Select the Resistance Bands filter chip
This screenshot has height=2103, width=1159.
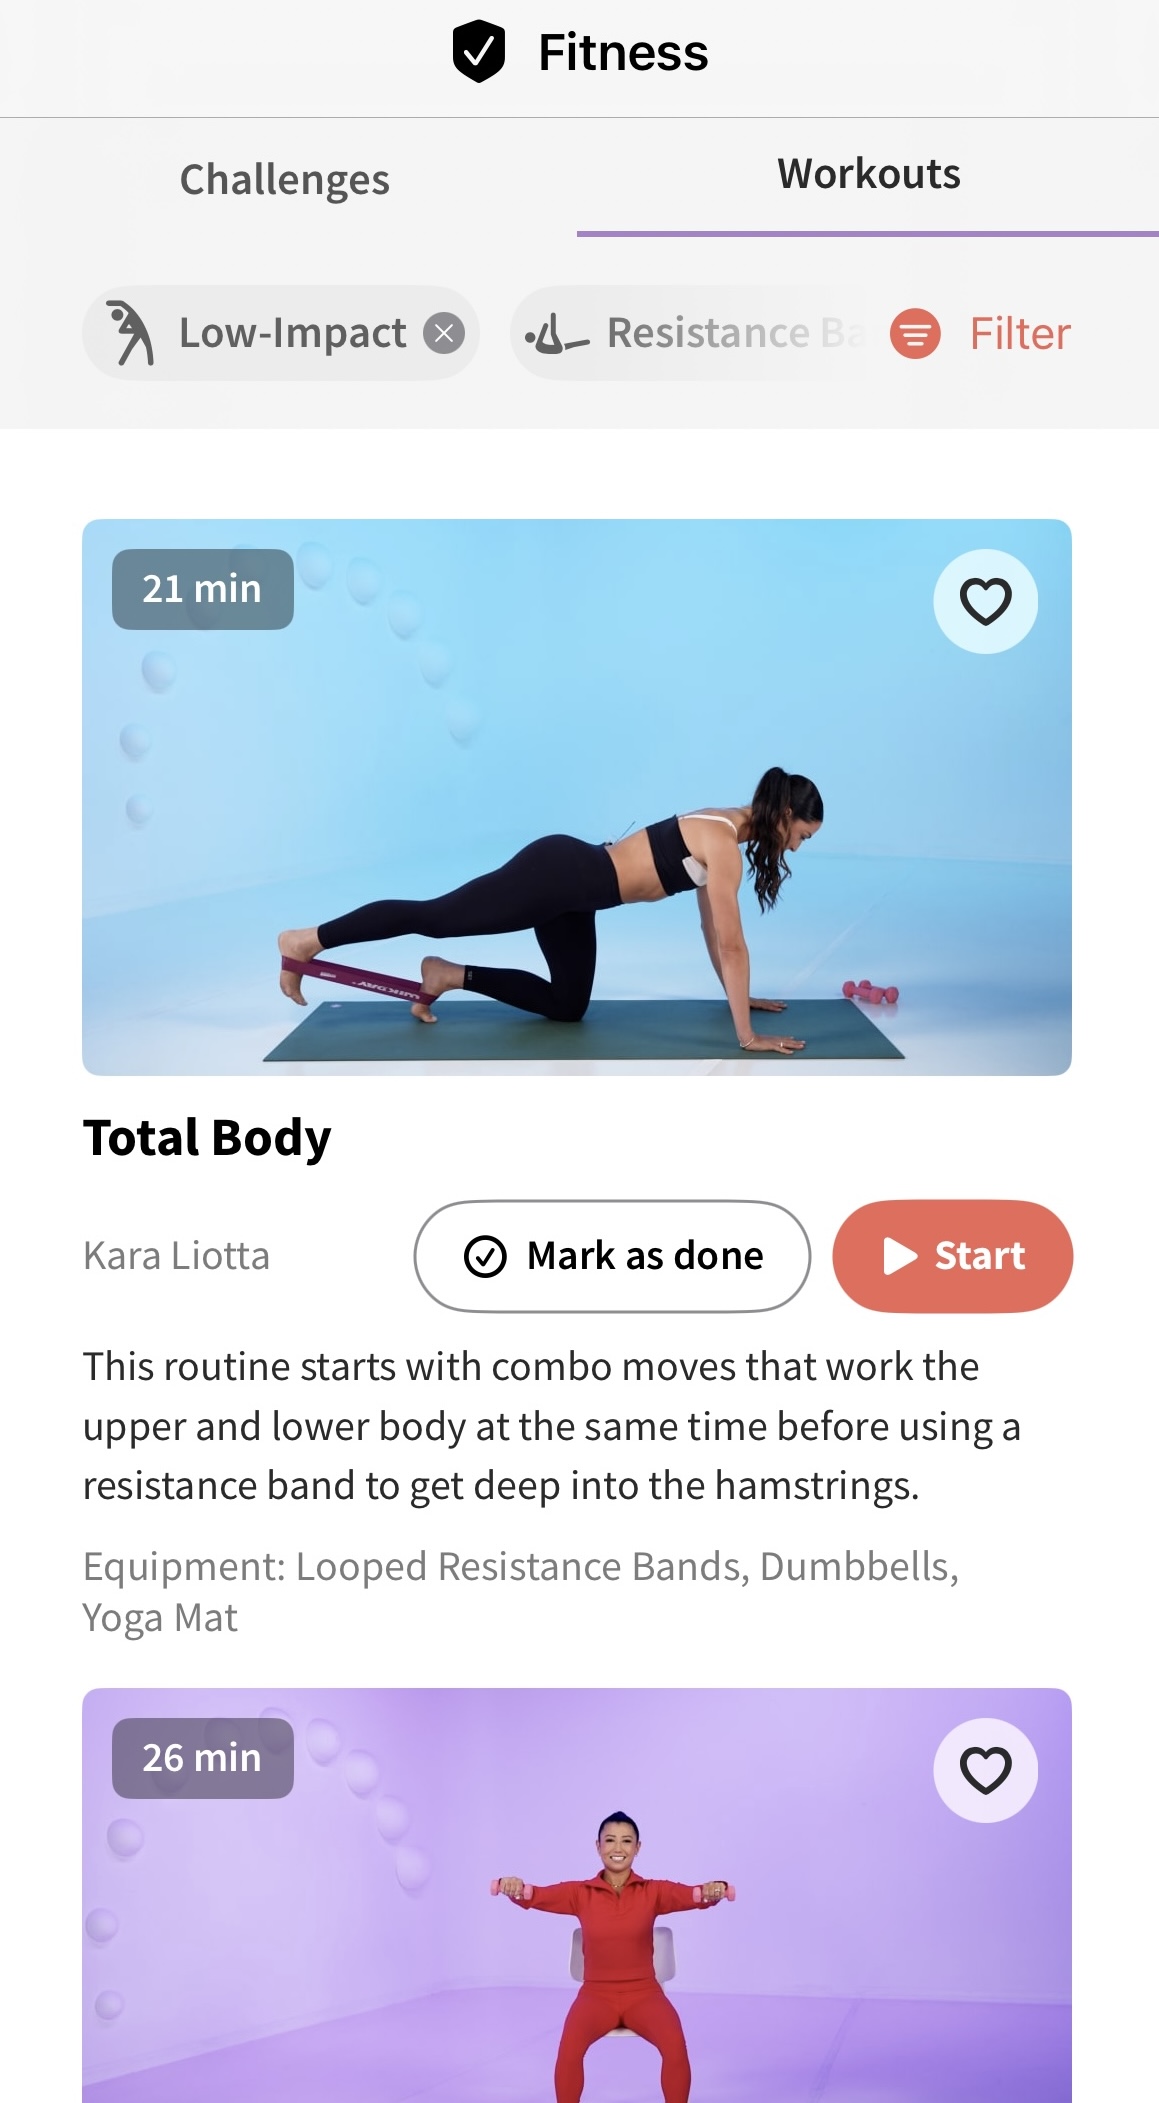(690, 333)
